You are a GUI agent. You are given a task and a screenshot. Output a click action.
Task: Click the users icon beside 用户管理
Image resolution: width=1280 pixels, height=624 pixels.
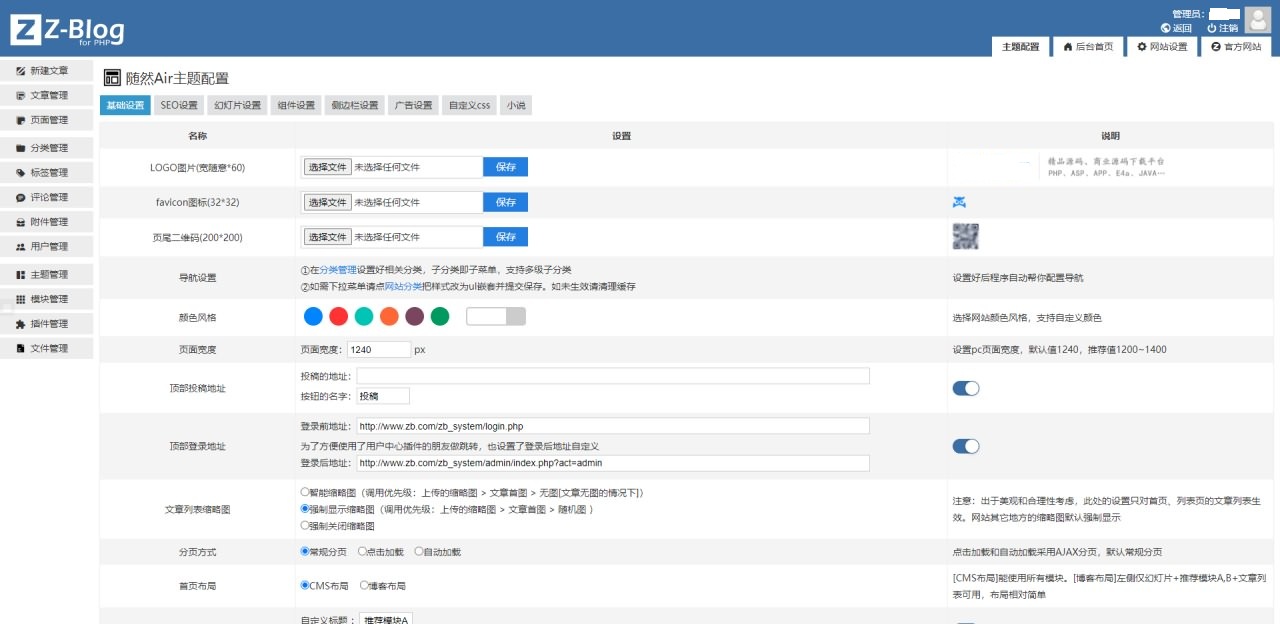(21, 246)
